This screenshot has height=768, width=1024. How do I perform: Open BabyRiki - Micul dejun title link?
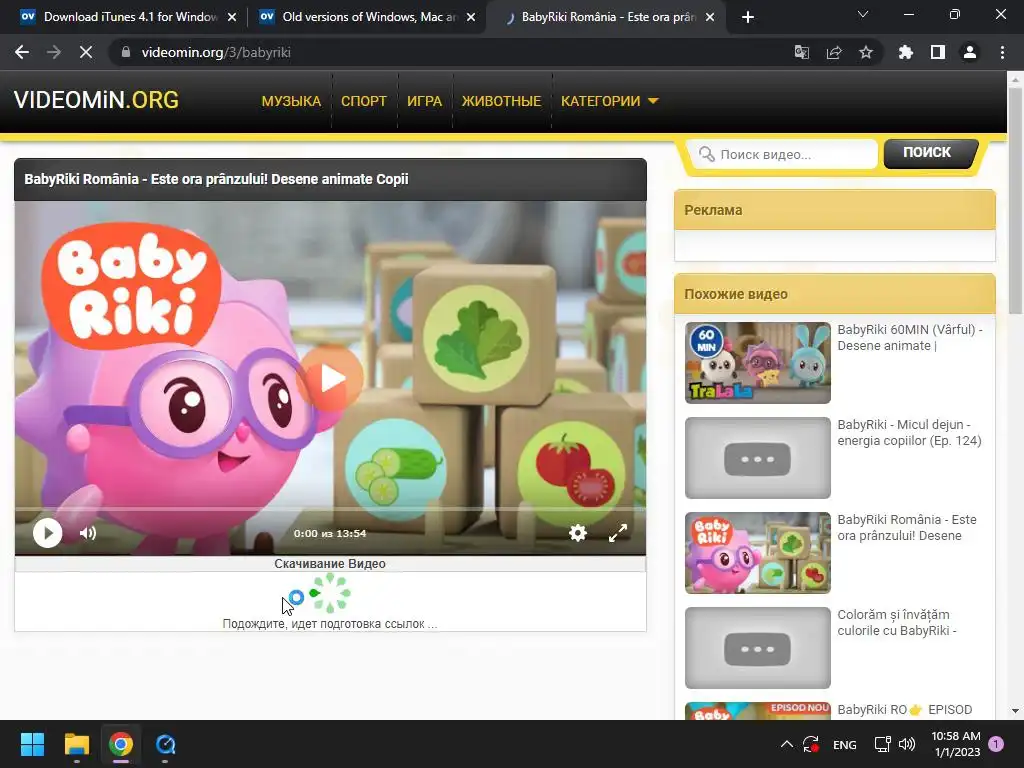[x=909, y=432]
